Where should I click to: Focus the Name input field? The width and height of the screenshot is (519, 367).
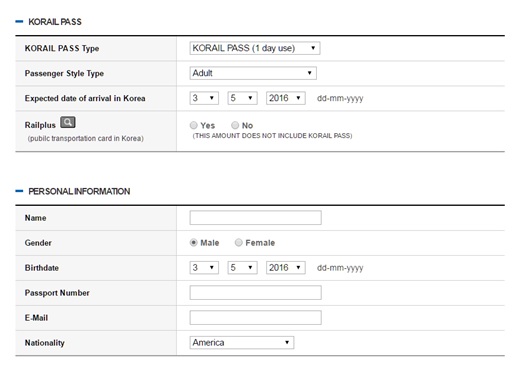pyautogui.click(x=256, y=218)
